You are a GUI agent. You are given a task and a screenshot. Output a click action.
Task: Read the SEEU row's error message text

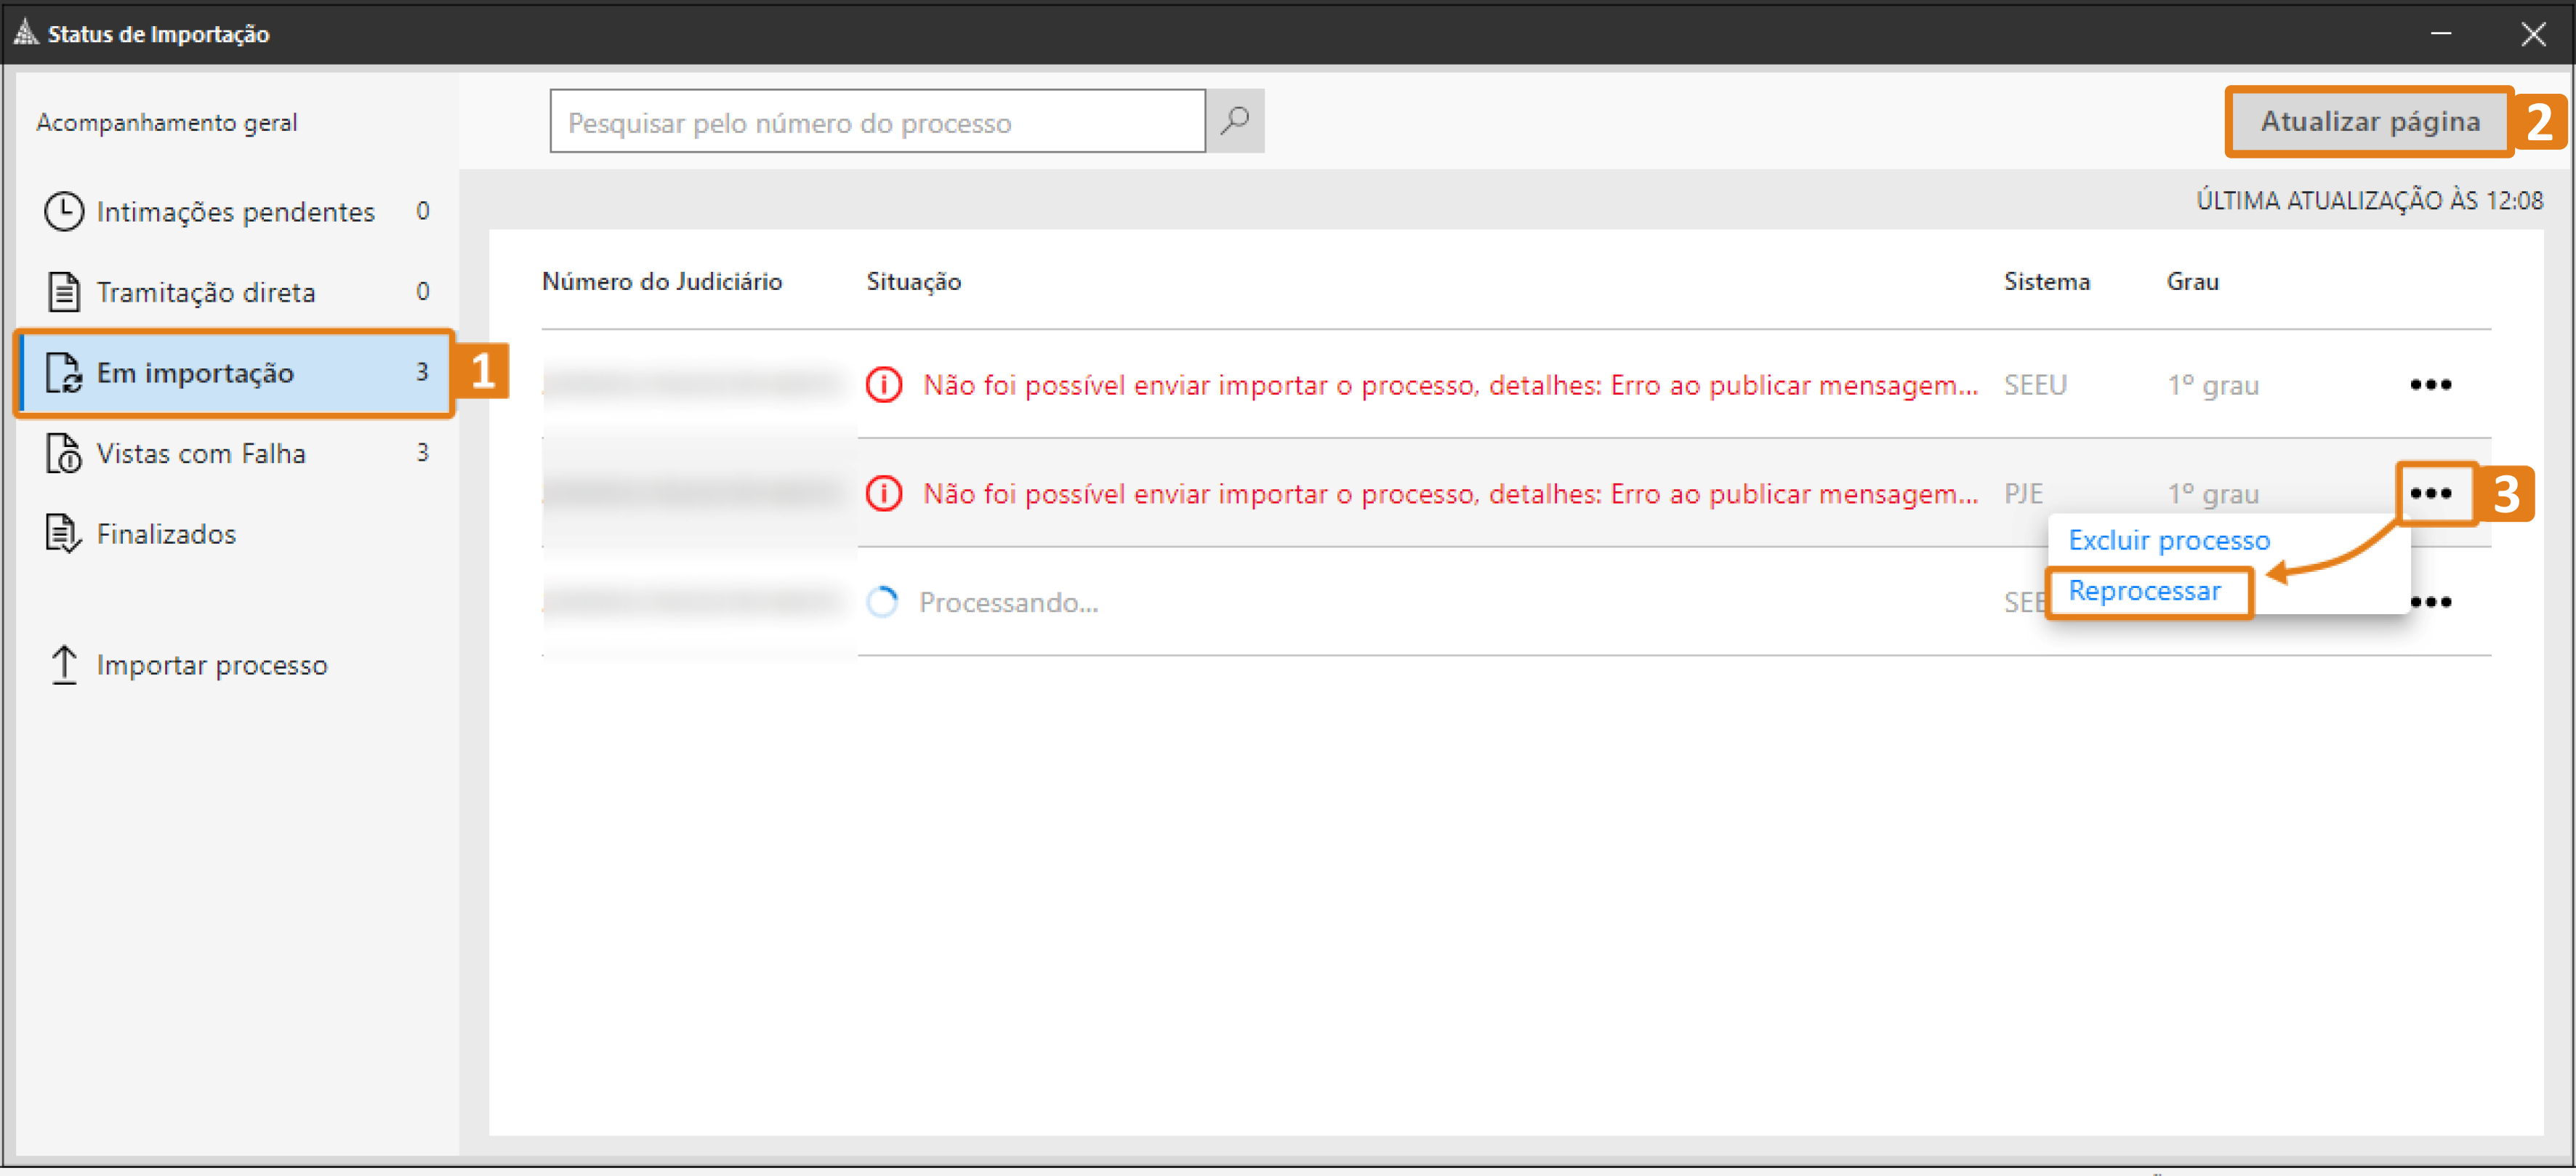(x=1449, y=385)
